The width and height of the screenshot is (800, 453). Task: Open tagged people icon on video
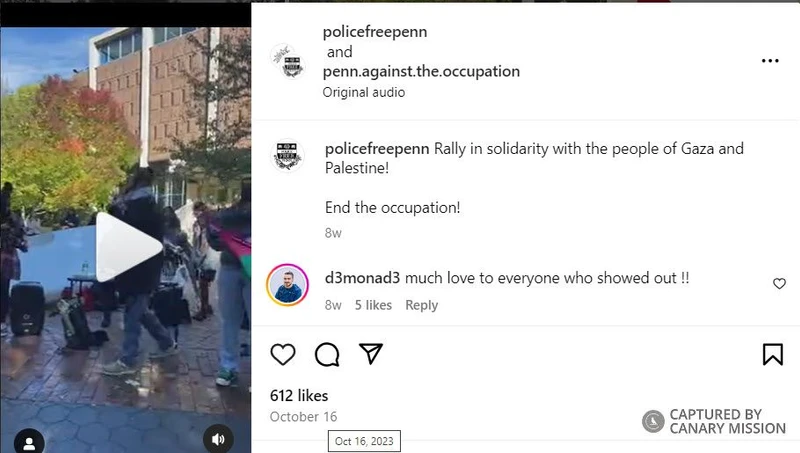pyautogui.click(x=29, y=442)
